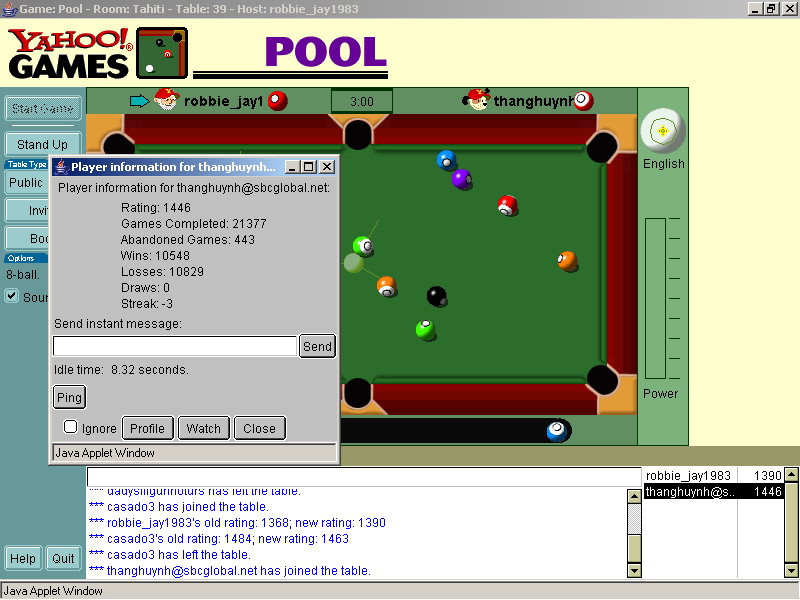The height and width of the screenshot is (600, 800).
Task: Click the pocketed blue ball in the tray
Action: [x=557, y=431]
